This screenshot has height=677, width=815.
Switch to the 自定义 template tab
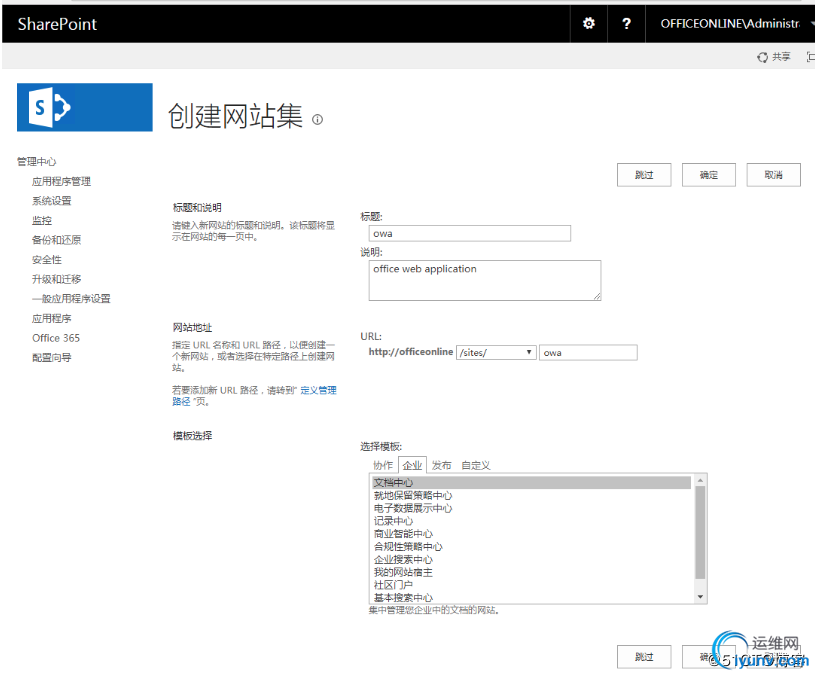pos(476,465)
